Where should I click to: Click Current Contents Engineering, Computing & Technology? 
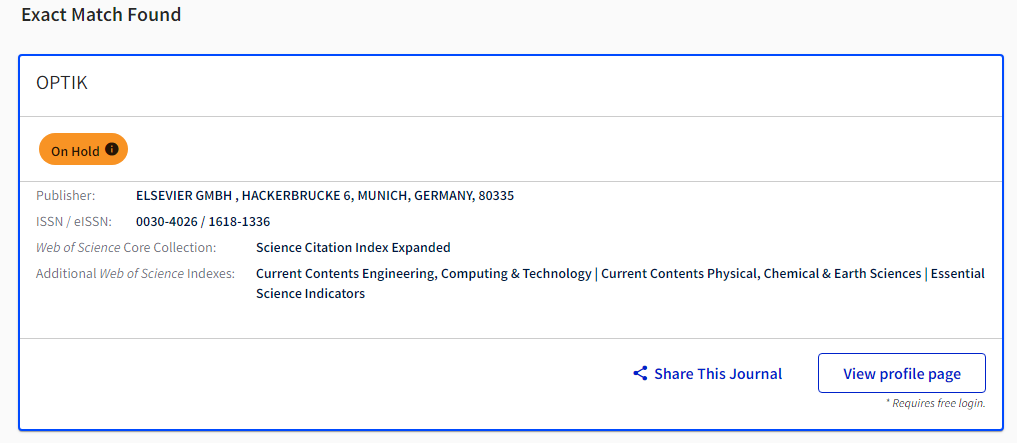pos(423,273)
